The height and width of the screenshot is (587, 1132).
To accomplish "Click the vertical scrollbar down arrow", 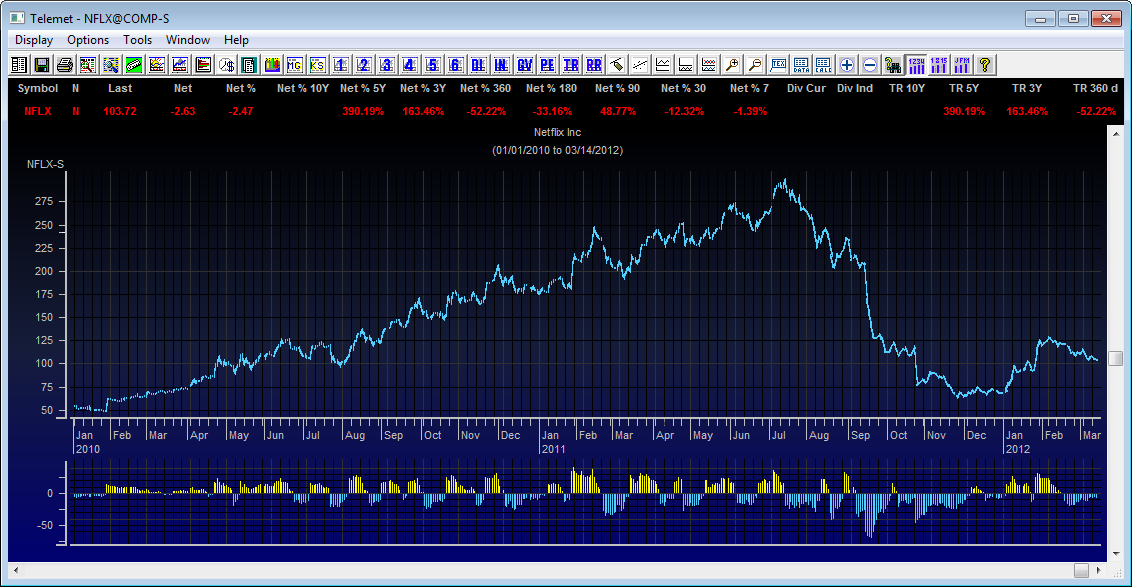I will point(1115,554).
